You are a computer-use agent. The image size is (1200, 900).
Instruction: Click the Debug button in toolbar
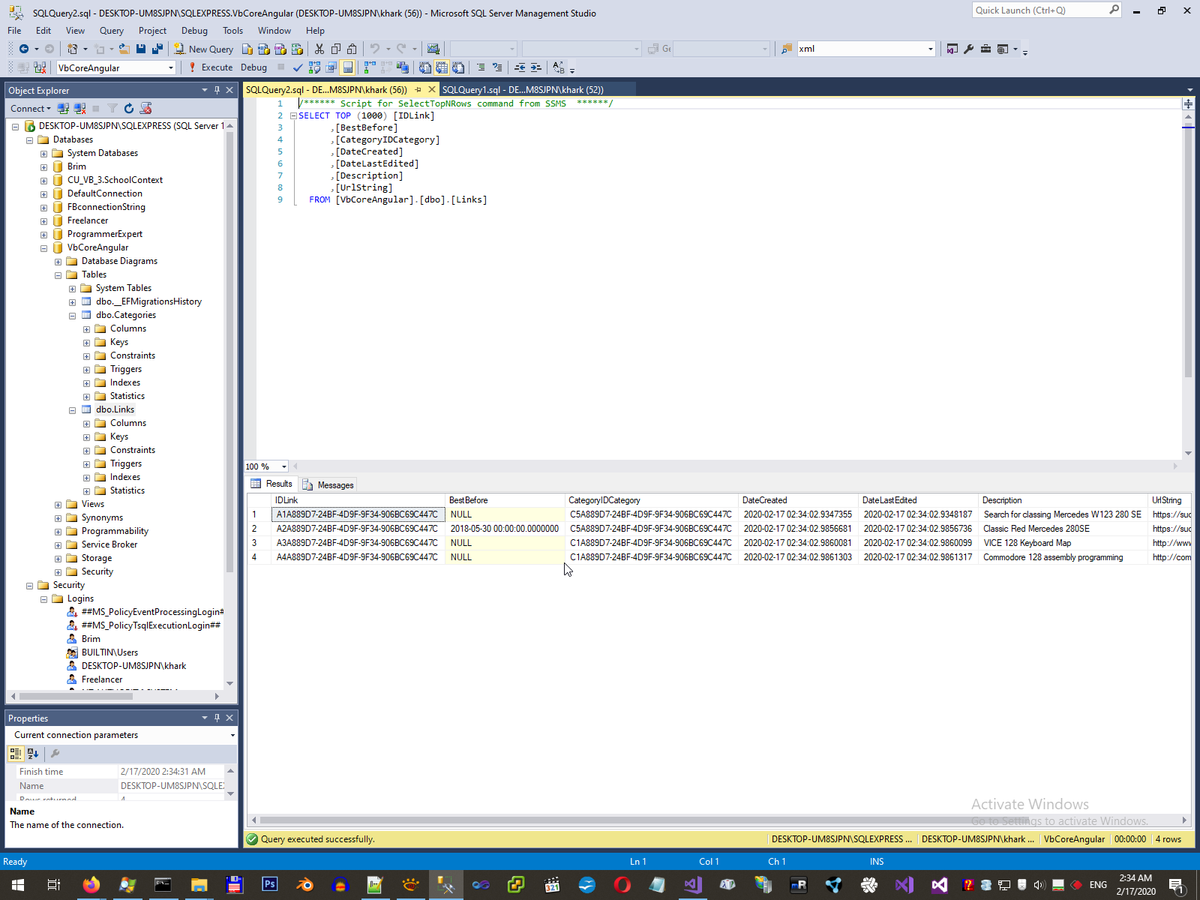coord(254,68)
